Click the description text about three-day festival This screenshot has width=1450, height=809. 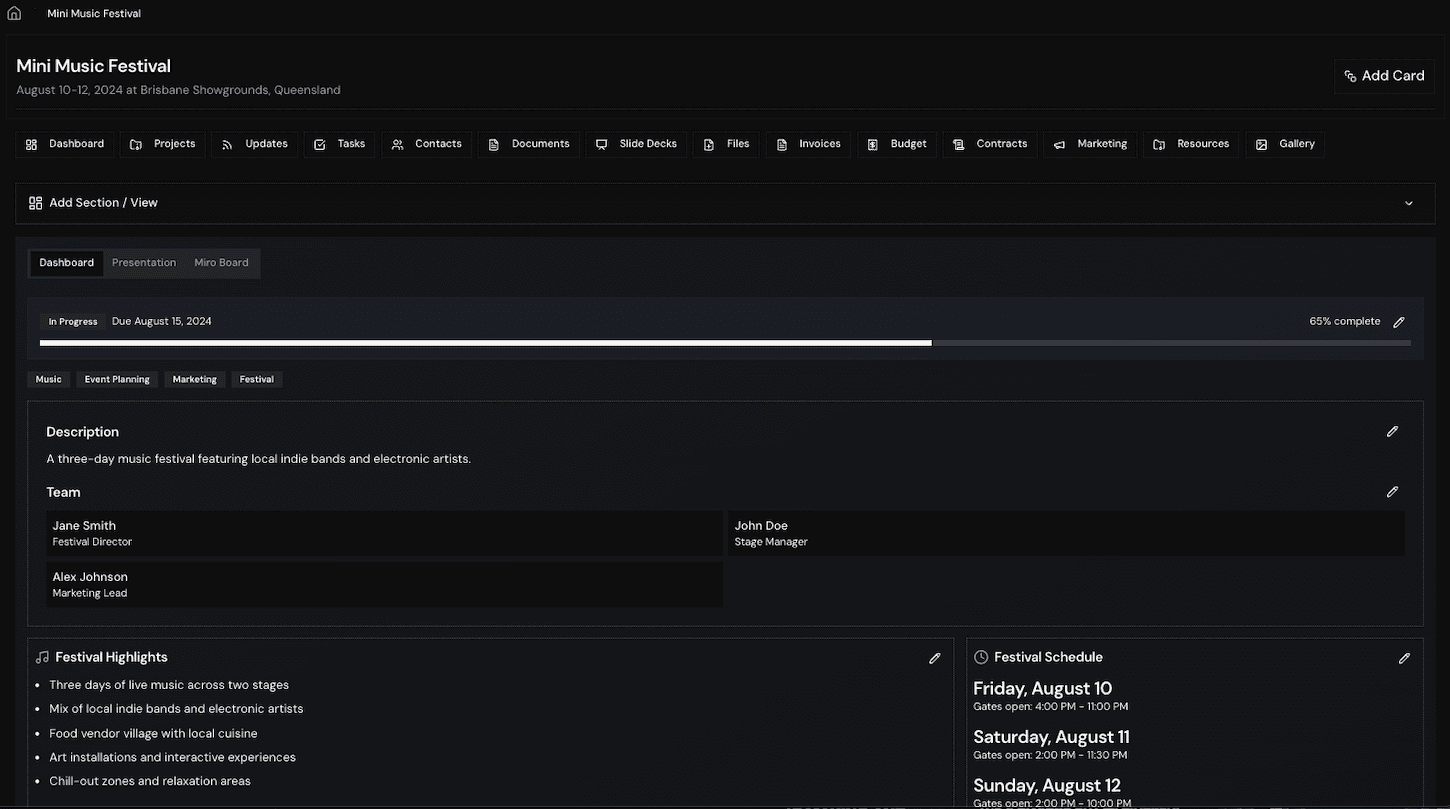click(x=258, y=459)
